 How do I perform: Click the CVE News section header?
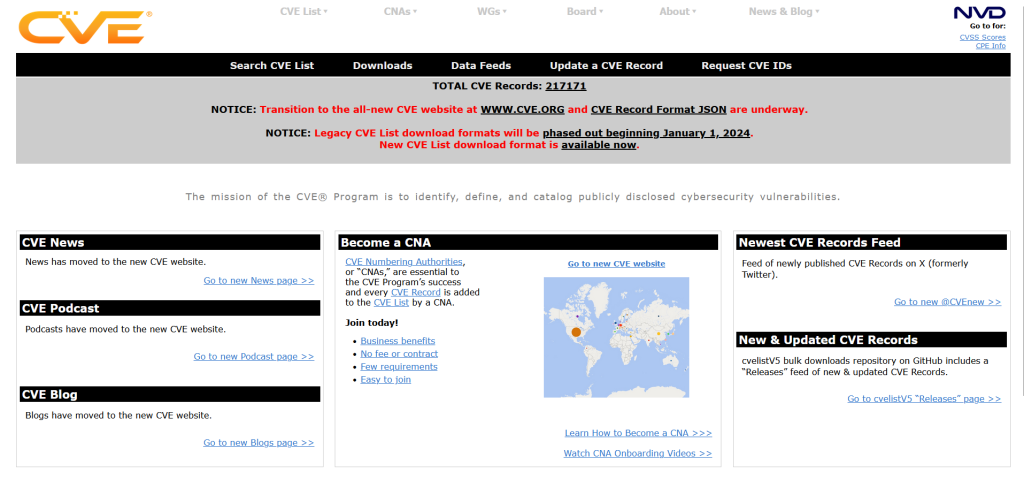pyautogui.click(x=170, y=242)
